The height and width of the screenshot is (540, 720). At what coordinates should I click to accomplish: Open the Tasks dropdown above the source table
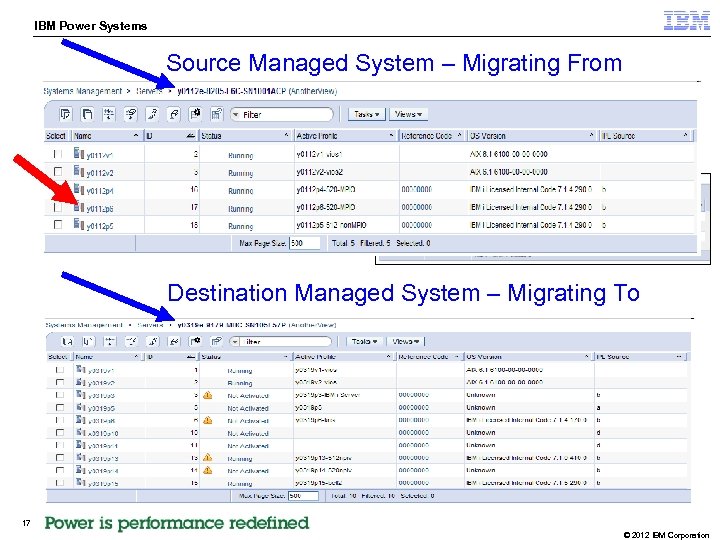coord(367,114)
